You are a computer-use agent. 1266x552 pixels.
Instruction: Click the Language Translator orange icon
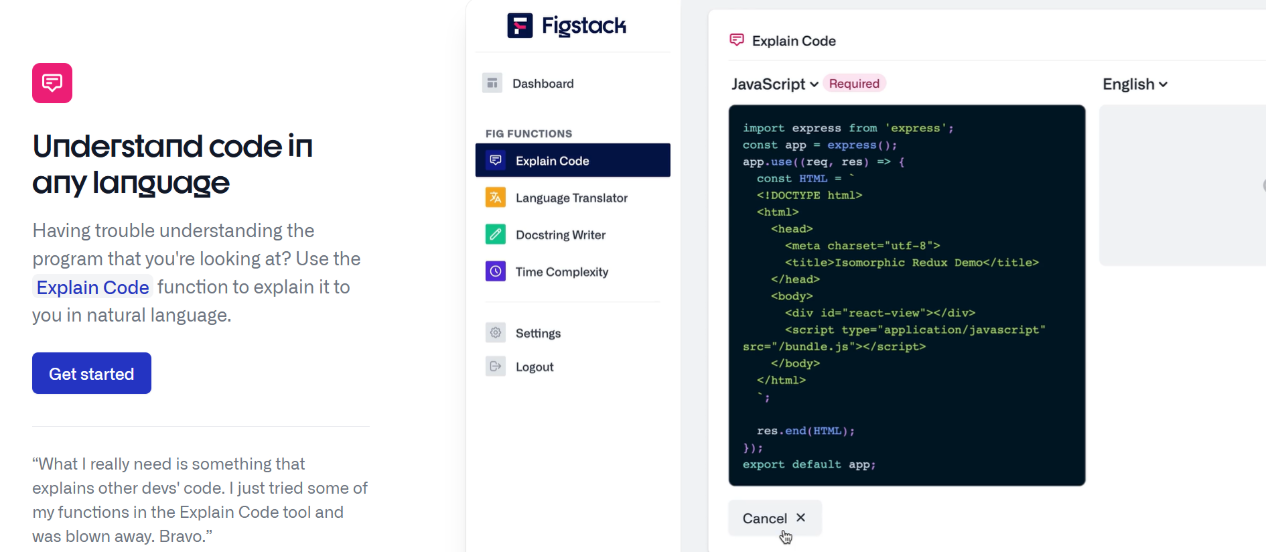495,197
